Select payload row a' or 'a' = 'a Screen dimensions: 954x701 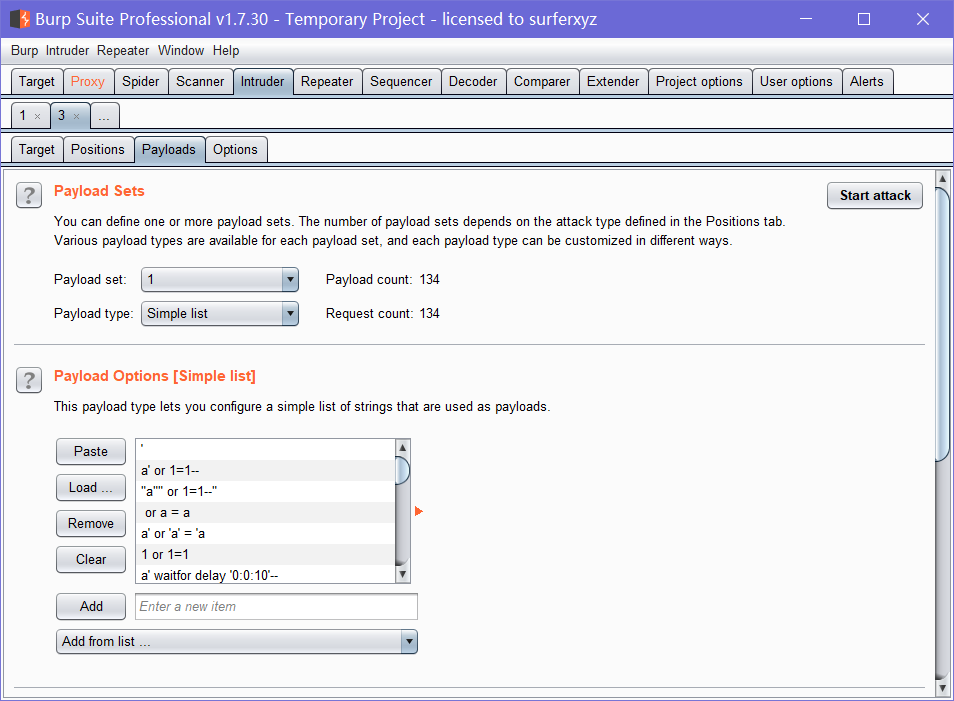point(266,533)
